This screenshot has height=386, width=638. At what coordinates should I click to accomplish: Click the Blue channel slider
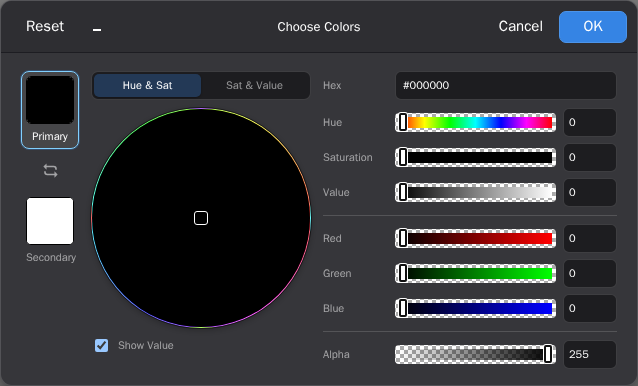[x=475, y=308]
